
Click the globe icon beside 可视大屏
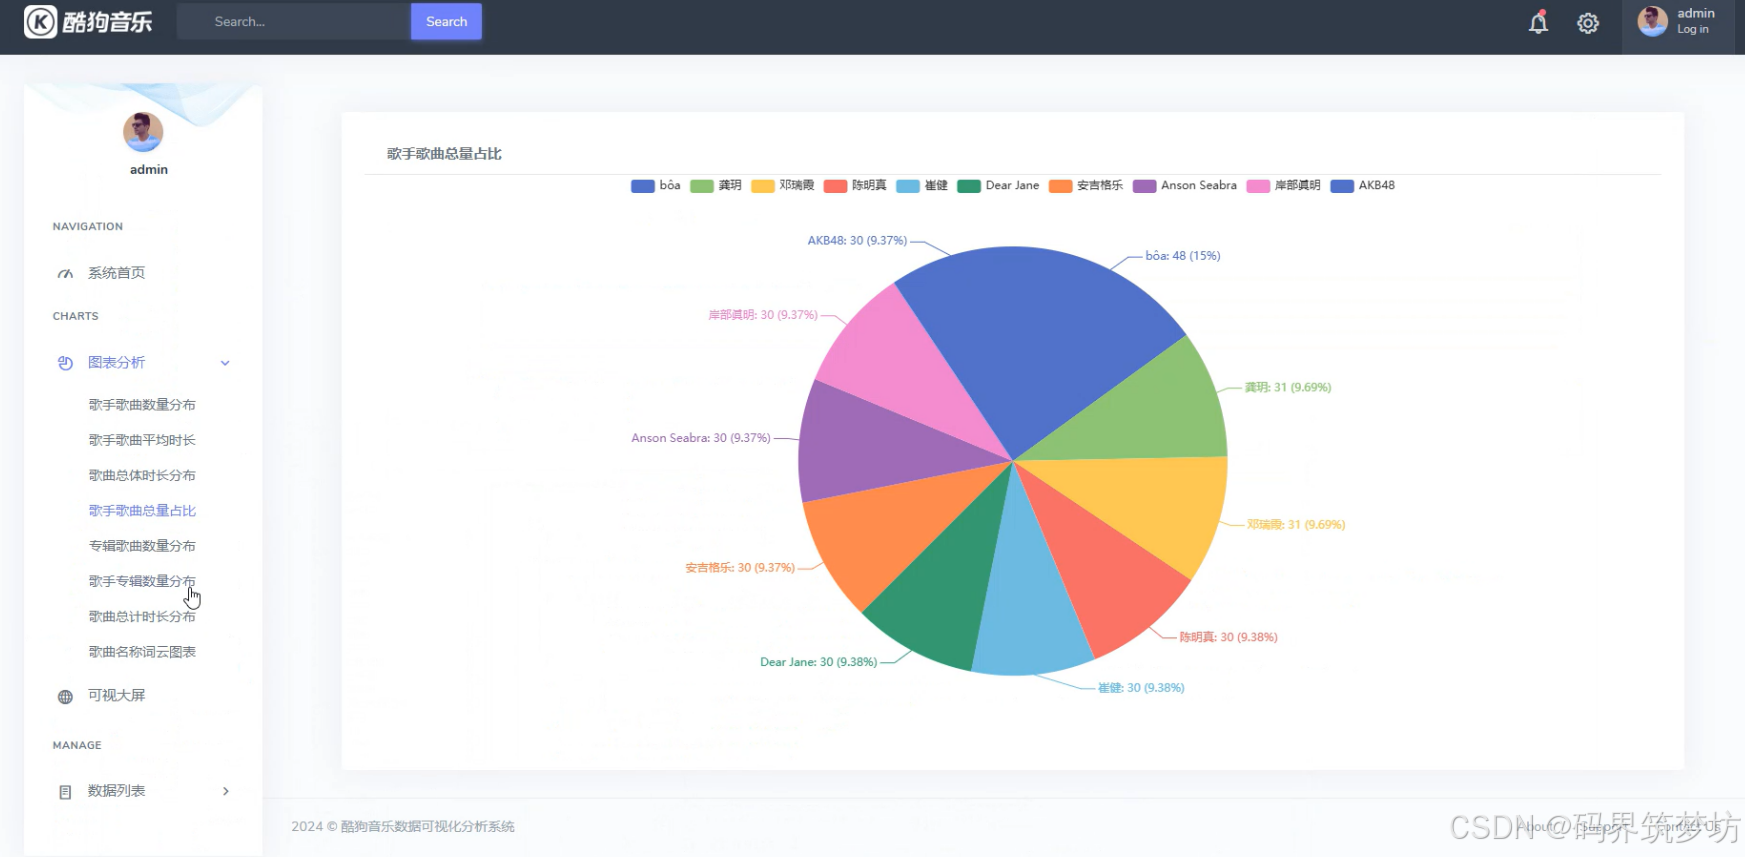pyautogui.click(x=65, y=696)
